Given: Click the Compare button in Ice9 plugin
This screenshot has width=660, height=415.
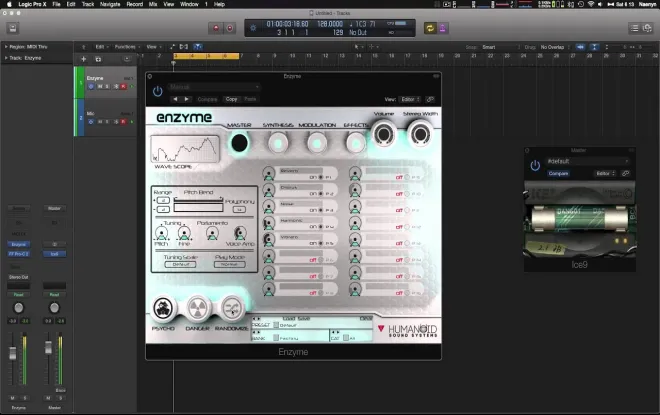Looking at the screenshot, I should point(558,173).
